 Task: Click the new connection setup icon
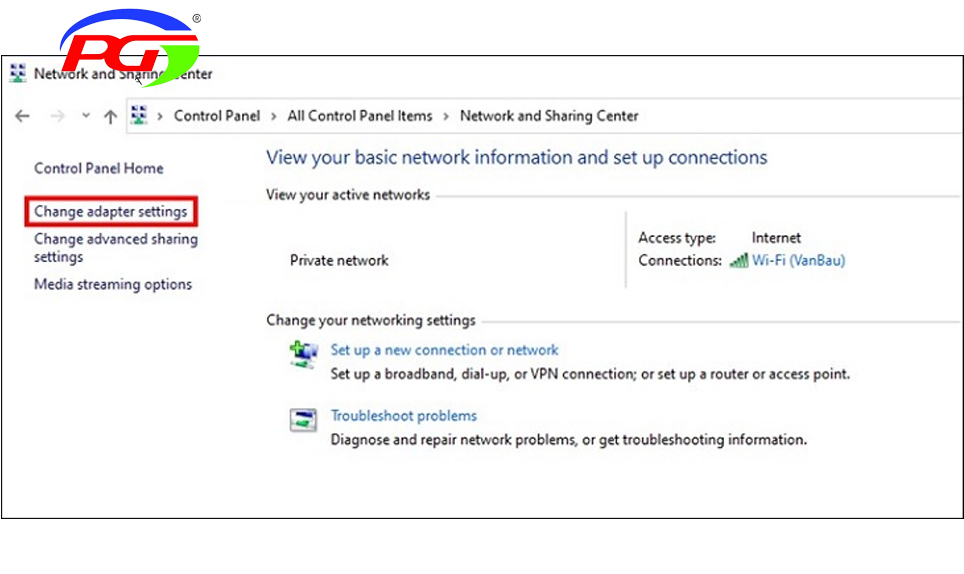click(303, 354)
